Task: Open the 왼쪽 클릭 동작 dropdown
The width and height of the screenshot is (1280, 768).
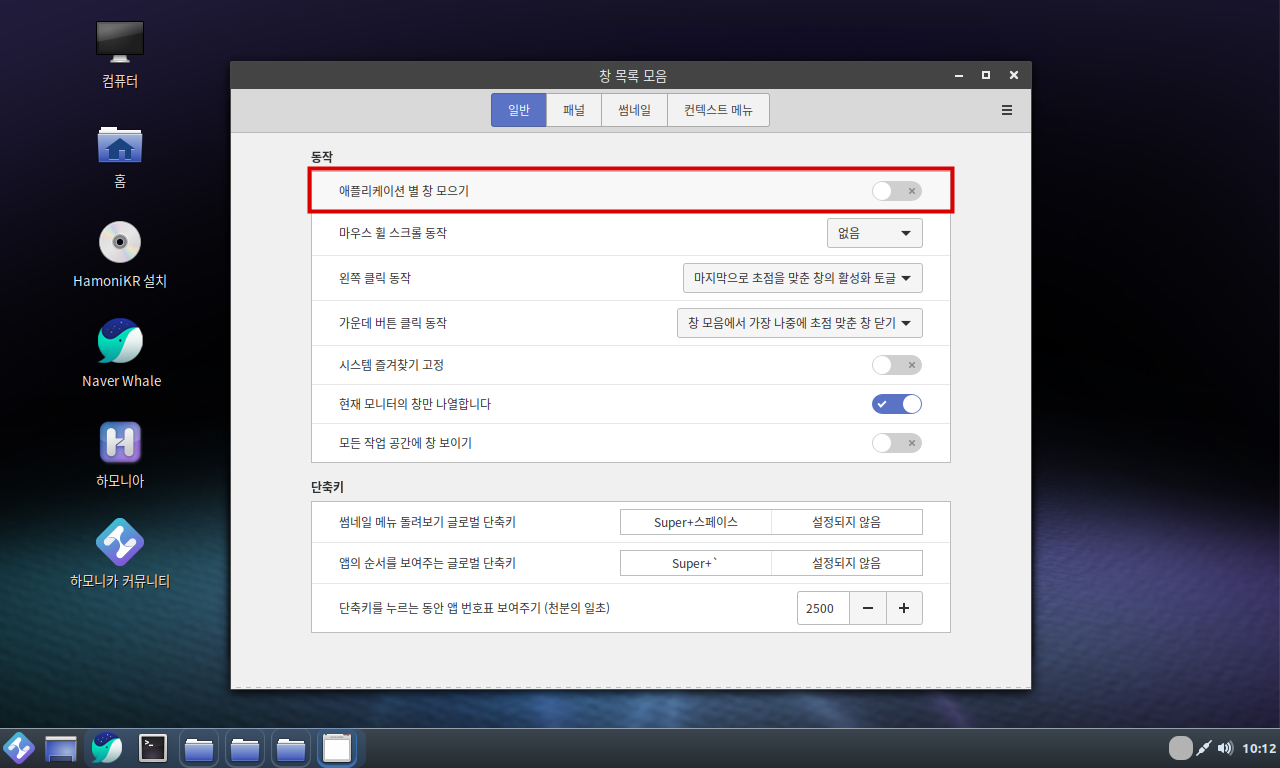Action: coord(803,278)
